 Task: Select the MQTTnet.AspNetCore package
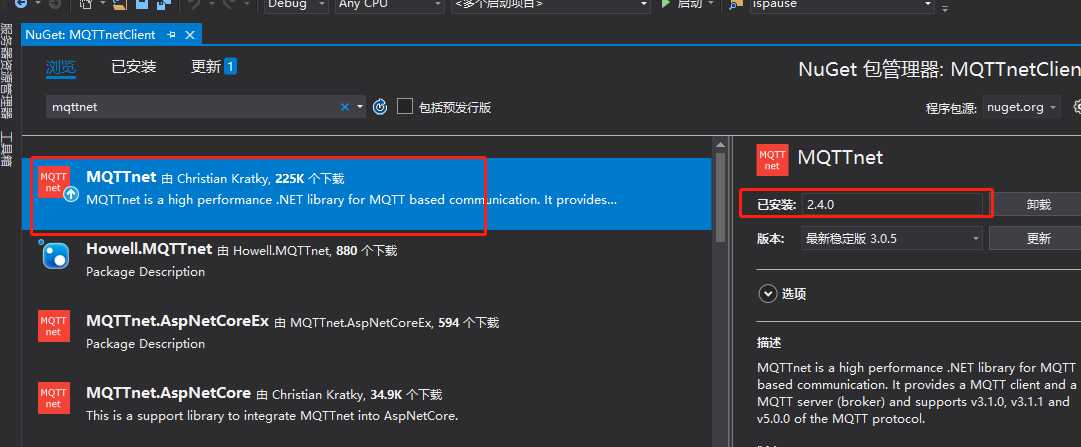click(367, 410)
